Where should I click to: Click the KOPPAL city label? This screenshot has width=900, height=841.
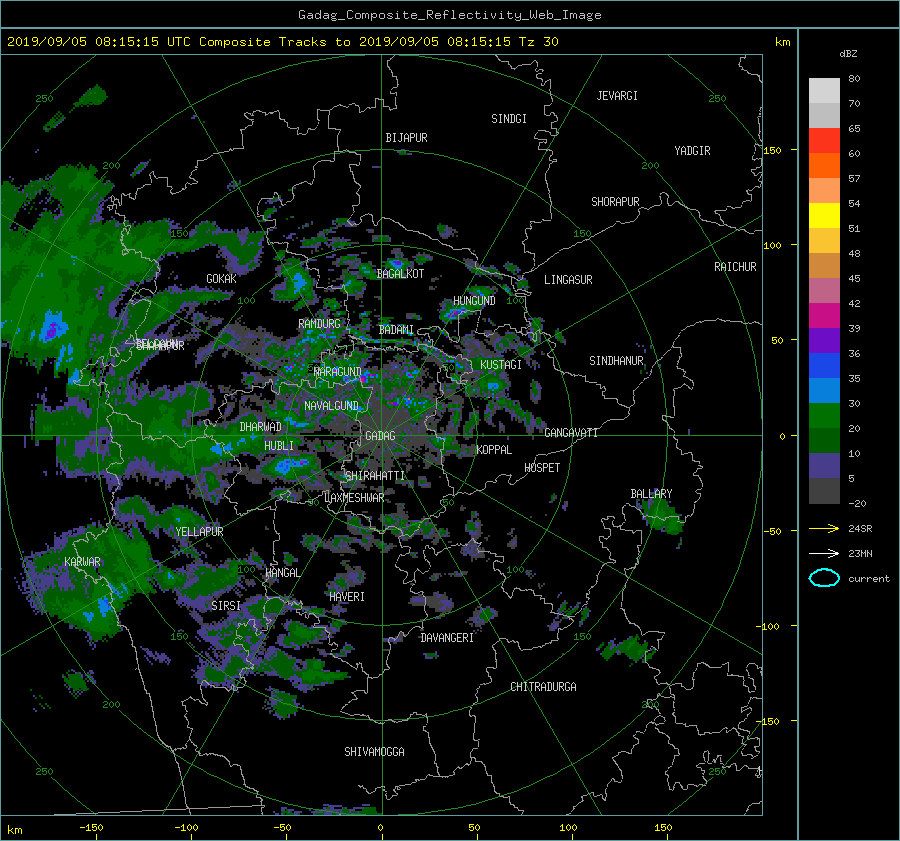pyautogui.click(x=494, y=450)
